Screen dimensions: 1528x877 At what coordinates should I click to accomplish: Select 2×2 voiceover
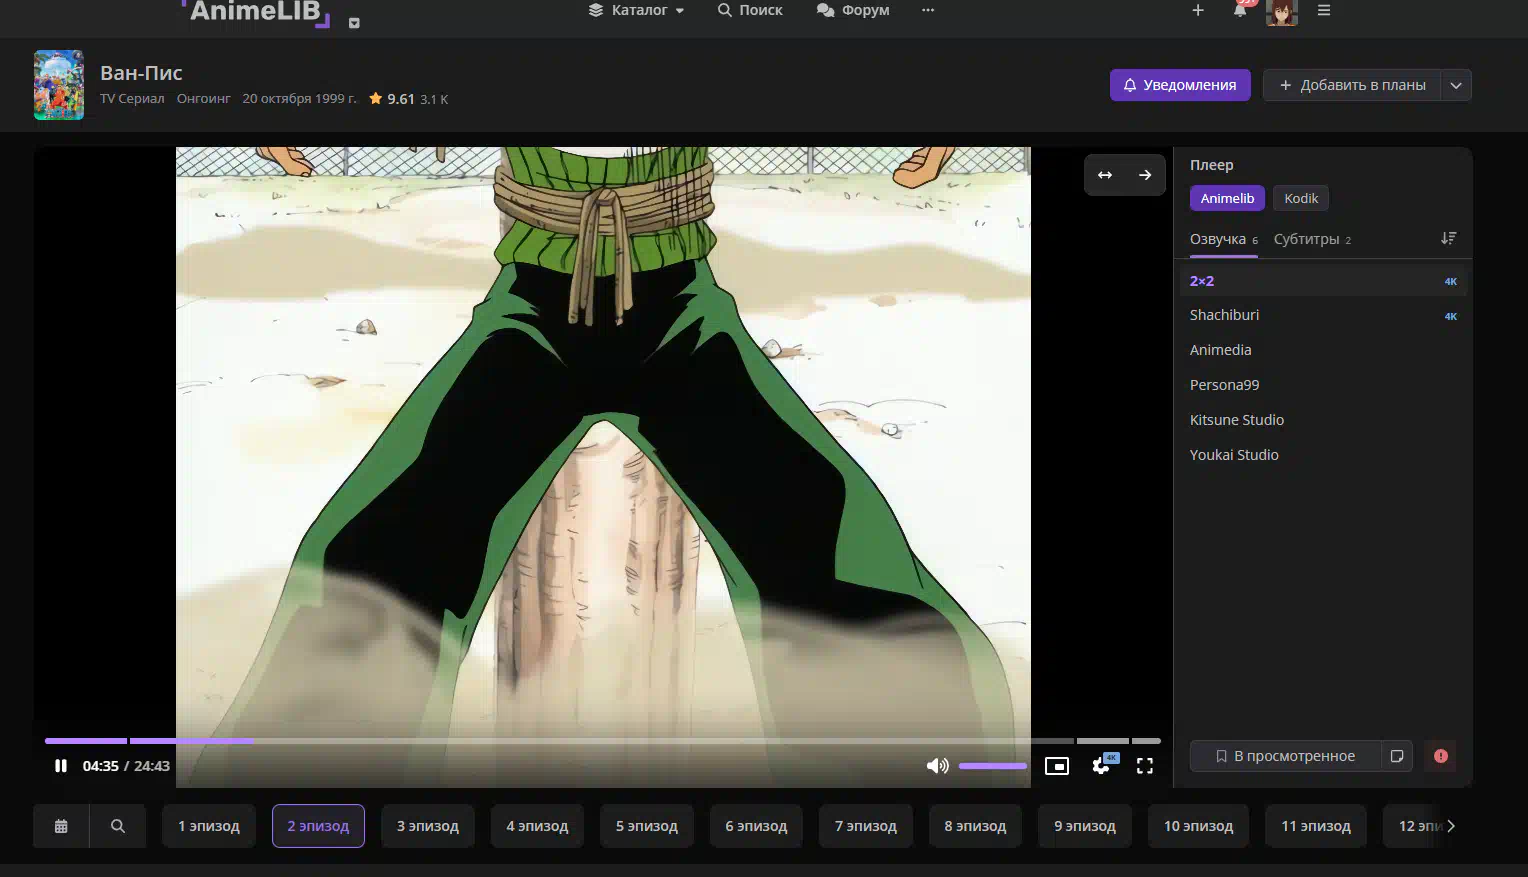click(1323, 281)
